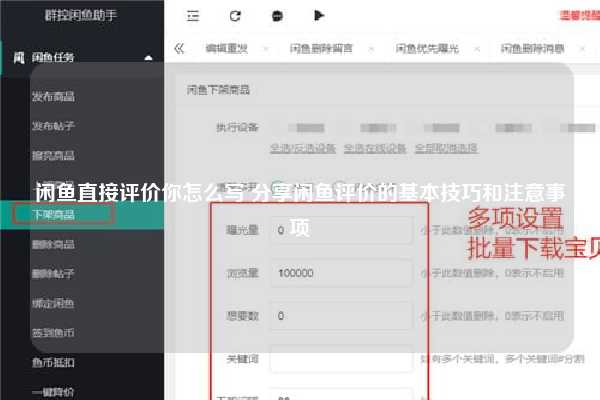Viewport: 600px width, 400px height.
Task: Toggle the sidebar menu collapse icon
Action: tap(193, 16)
